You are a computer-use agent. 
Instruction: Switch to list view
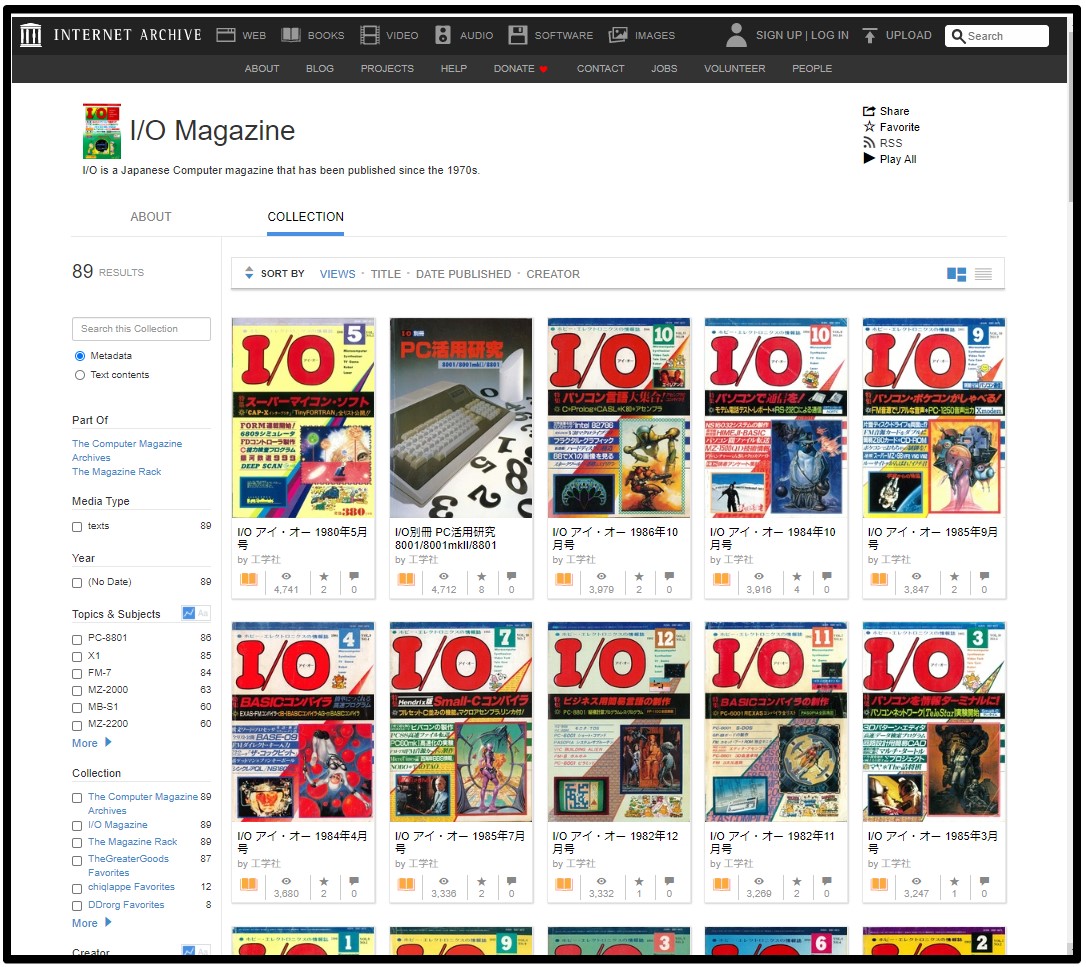pyautogui.click(x=983, y=274)
